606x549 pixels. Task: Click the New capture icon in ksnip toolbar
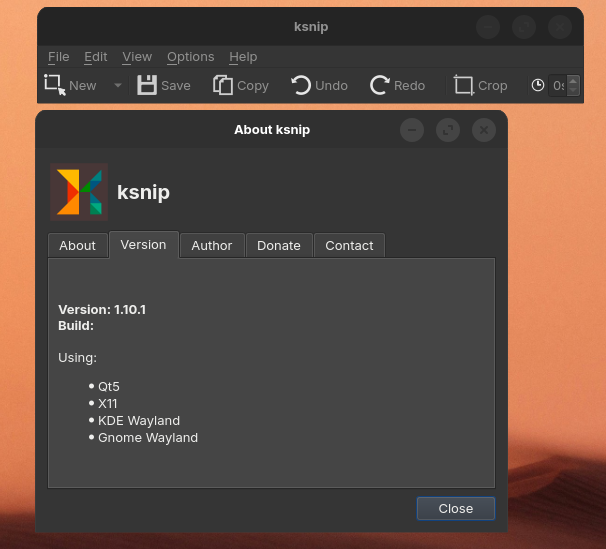(54, 85)
